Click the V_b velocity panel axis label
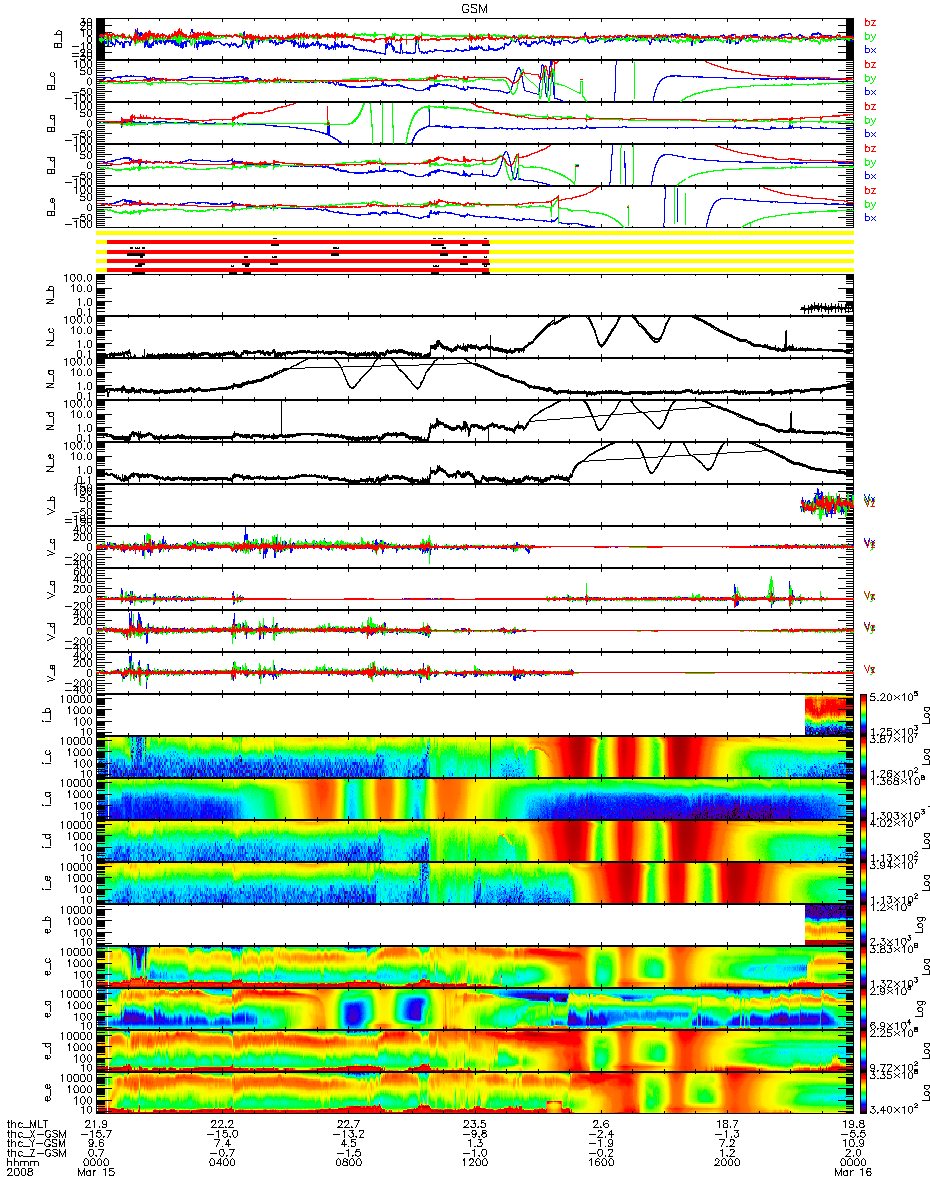Viewport: 930px width, 1200px height. [50, 504]
